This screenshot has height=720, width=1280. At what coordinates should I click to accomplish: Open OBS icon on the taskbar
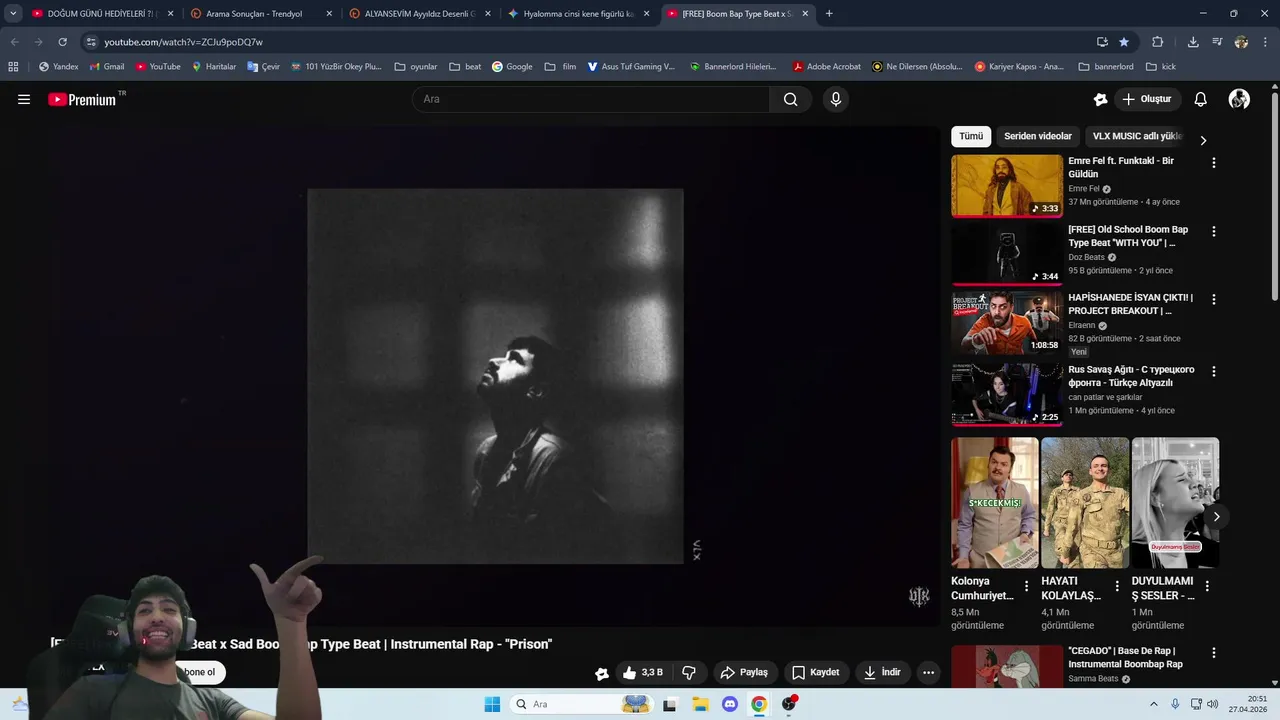click(789, 704)
